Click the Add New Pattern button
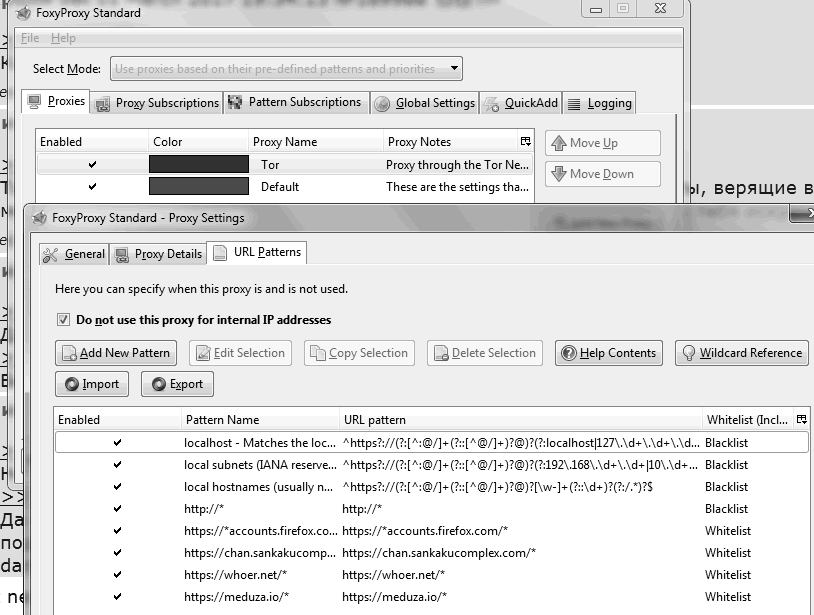 [116, 353]
